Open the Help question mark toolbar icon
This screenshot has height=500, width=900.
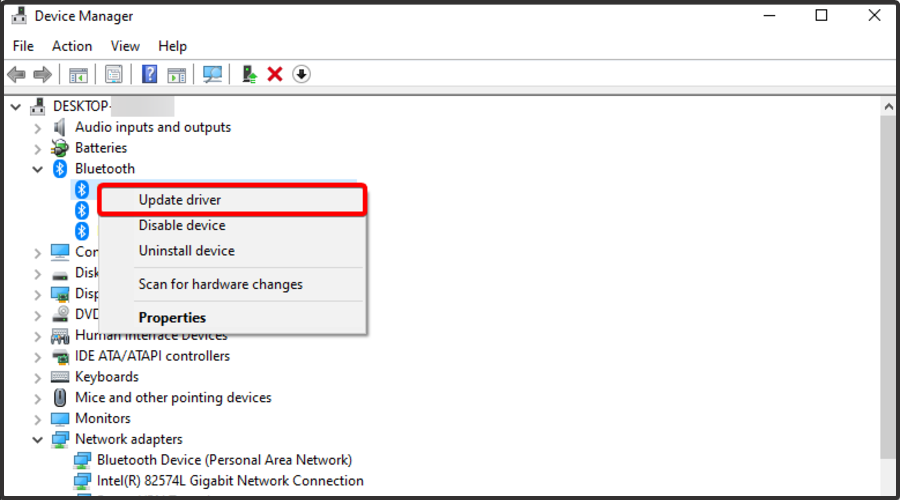149,75
